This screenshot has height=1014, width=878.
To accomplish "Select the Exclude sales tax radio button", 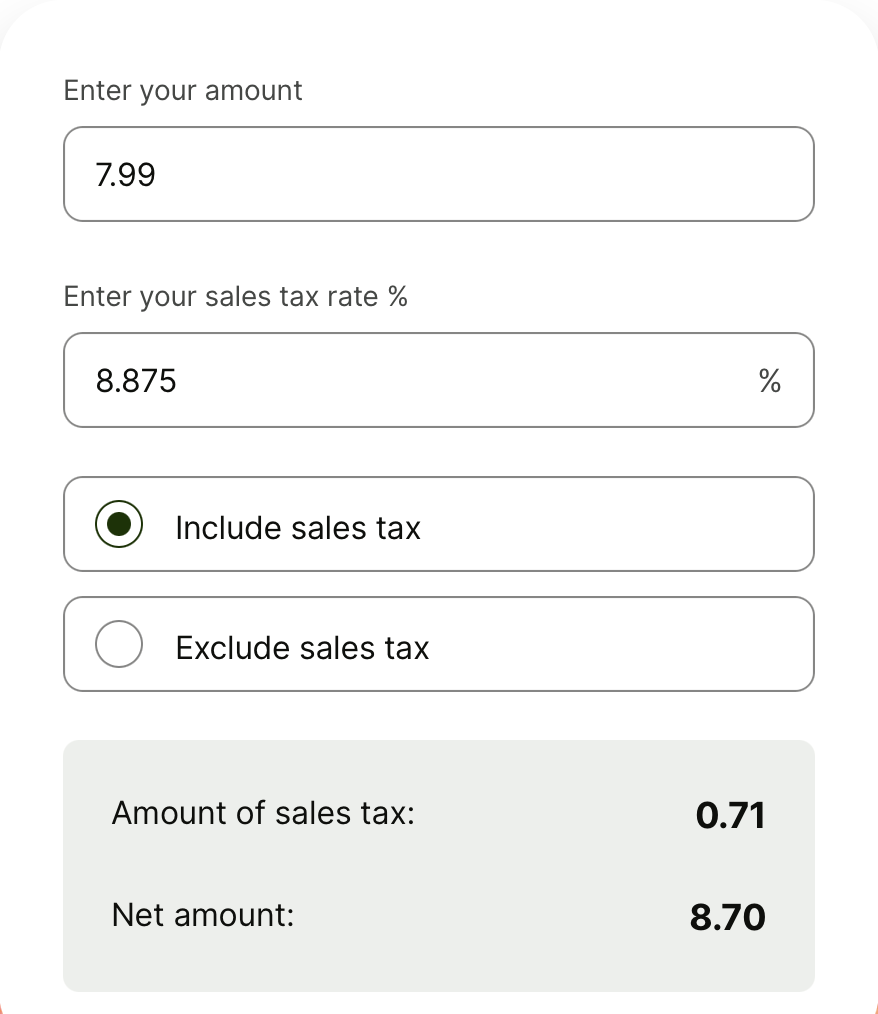I will pos(119,646).
